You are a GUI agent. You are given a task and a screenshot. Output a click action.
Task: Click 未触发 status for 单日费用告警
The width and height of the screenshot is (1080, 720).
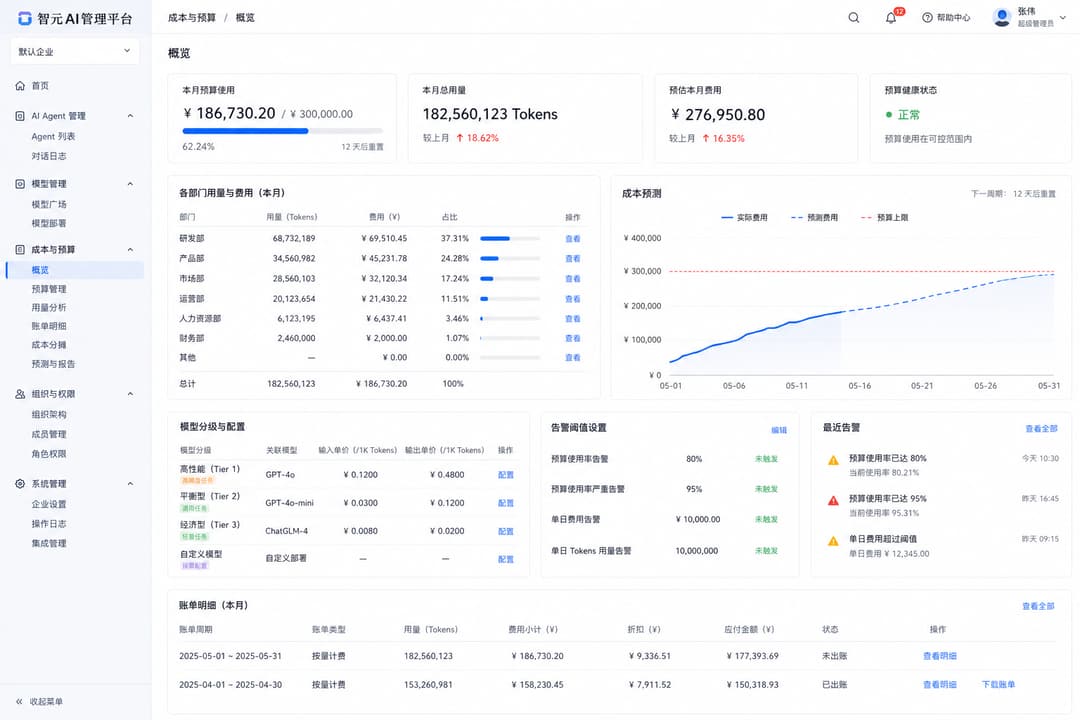pyautogui.click(x=766, y=520)
